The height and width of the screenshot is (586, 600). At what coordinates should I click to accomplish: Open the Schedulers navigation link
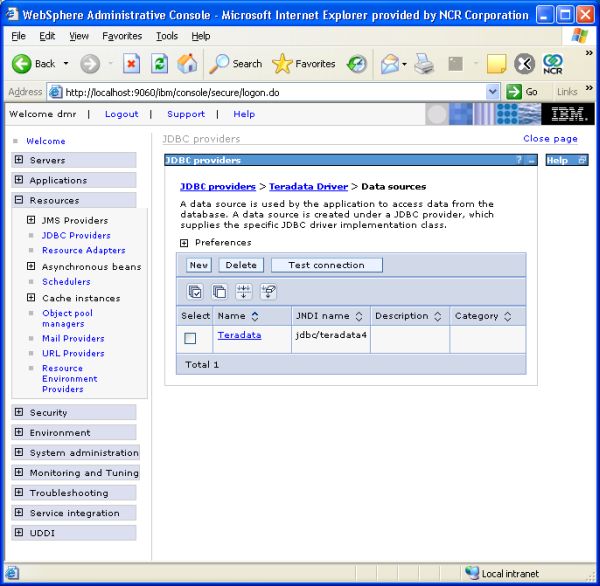tap(66, 281)
